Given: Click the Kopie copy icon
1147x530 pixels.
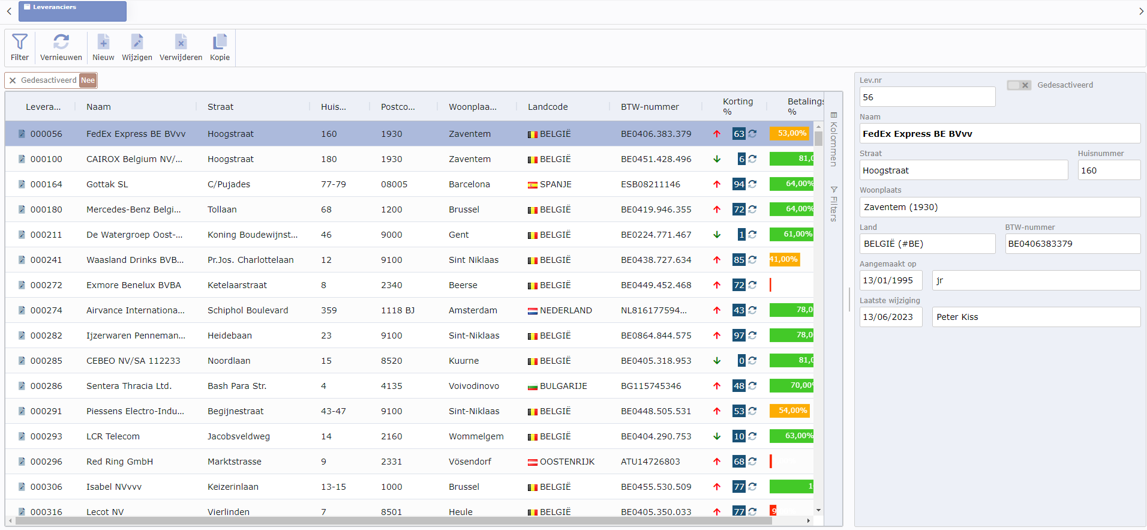Looking at the screenshot, I should click(x=220, y=46).
